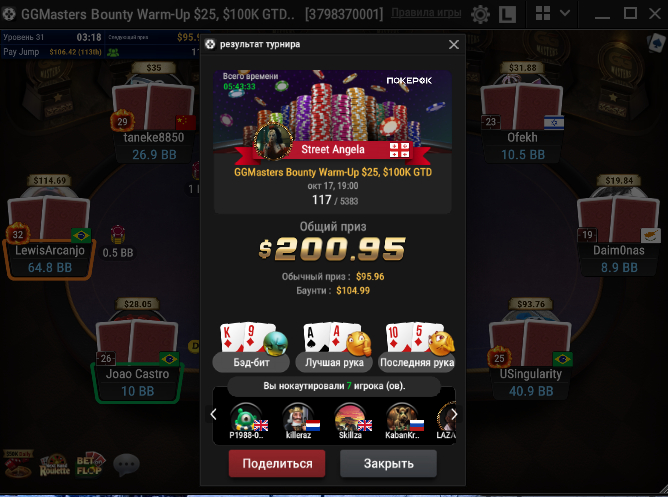
Task: Open the Rouletté mini-game icon
Action: pos(55,465)
